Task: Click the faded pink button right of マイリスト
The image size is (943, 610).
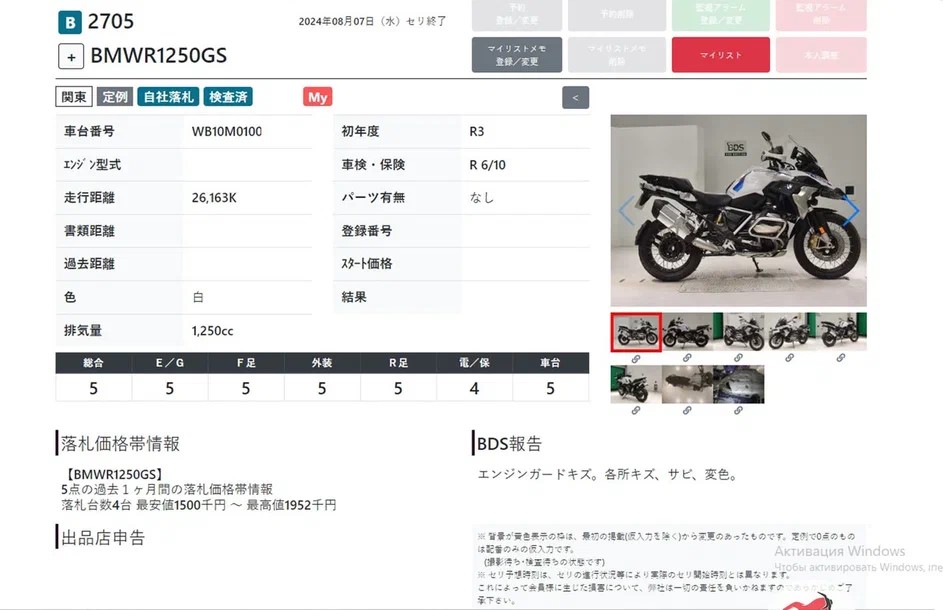Action: tap(821, 55)
